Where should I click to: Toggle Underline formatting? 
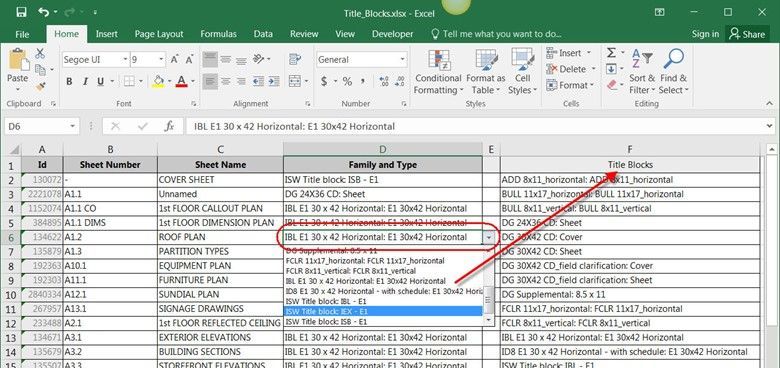100,82
